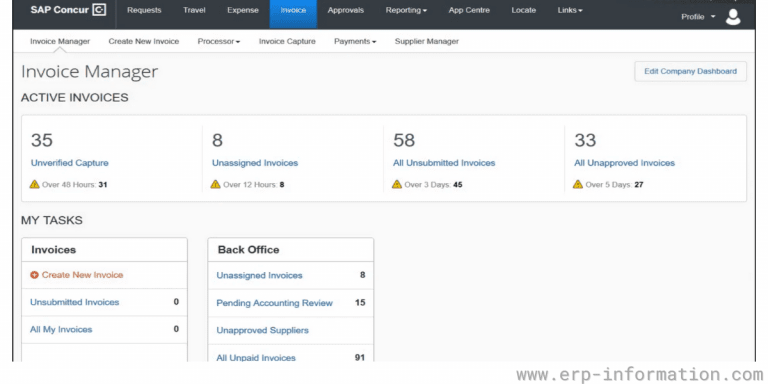This screenshot has width=768, height=384.
Task: Click the Edit Company Dashboard button
Action: coord(691,72)
